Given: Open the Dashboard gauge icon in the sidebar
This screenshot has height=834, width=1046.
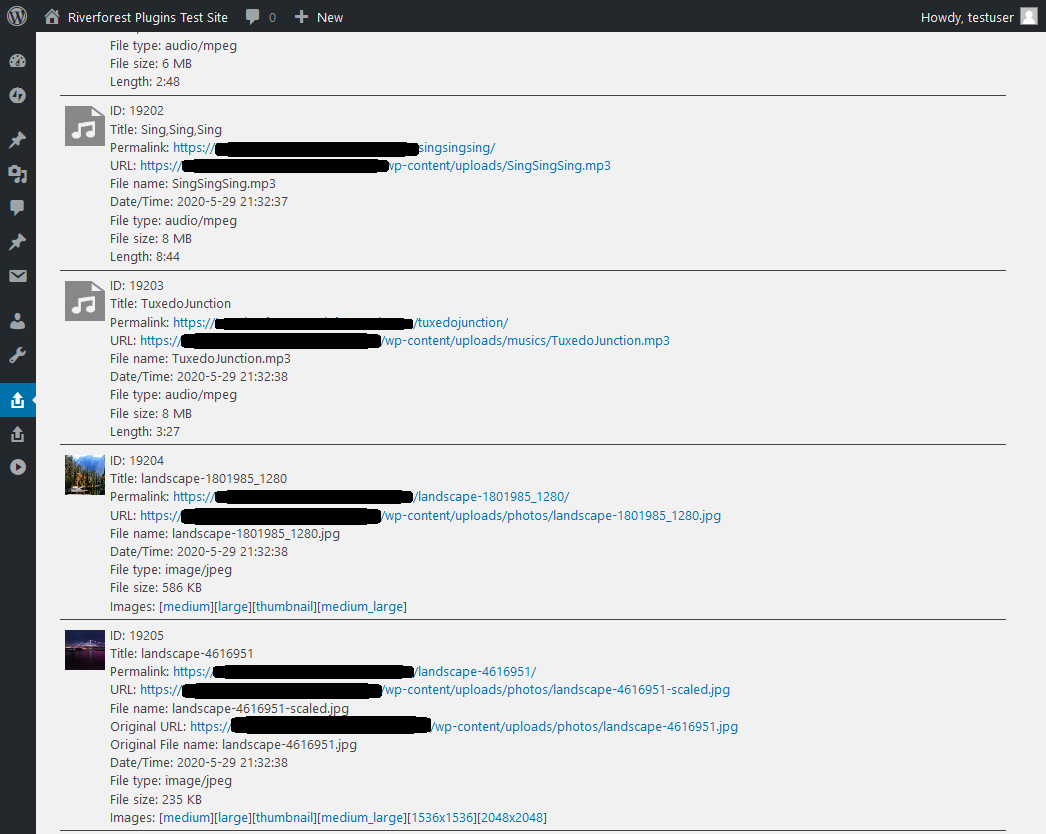Looking at the screenshot, I should pos(17,61).
